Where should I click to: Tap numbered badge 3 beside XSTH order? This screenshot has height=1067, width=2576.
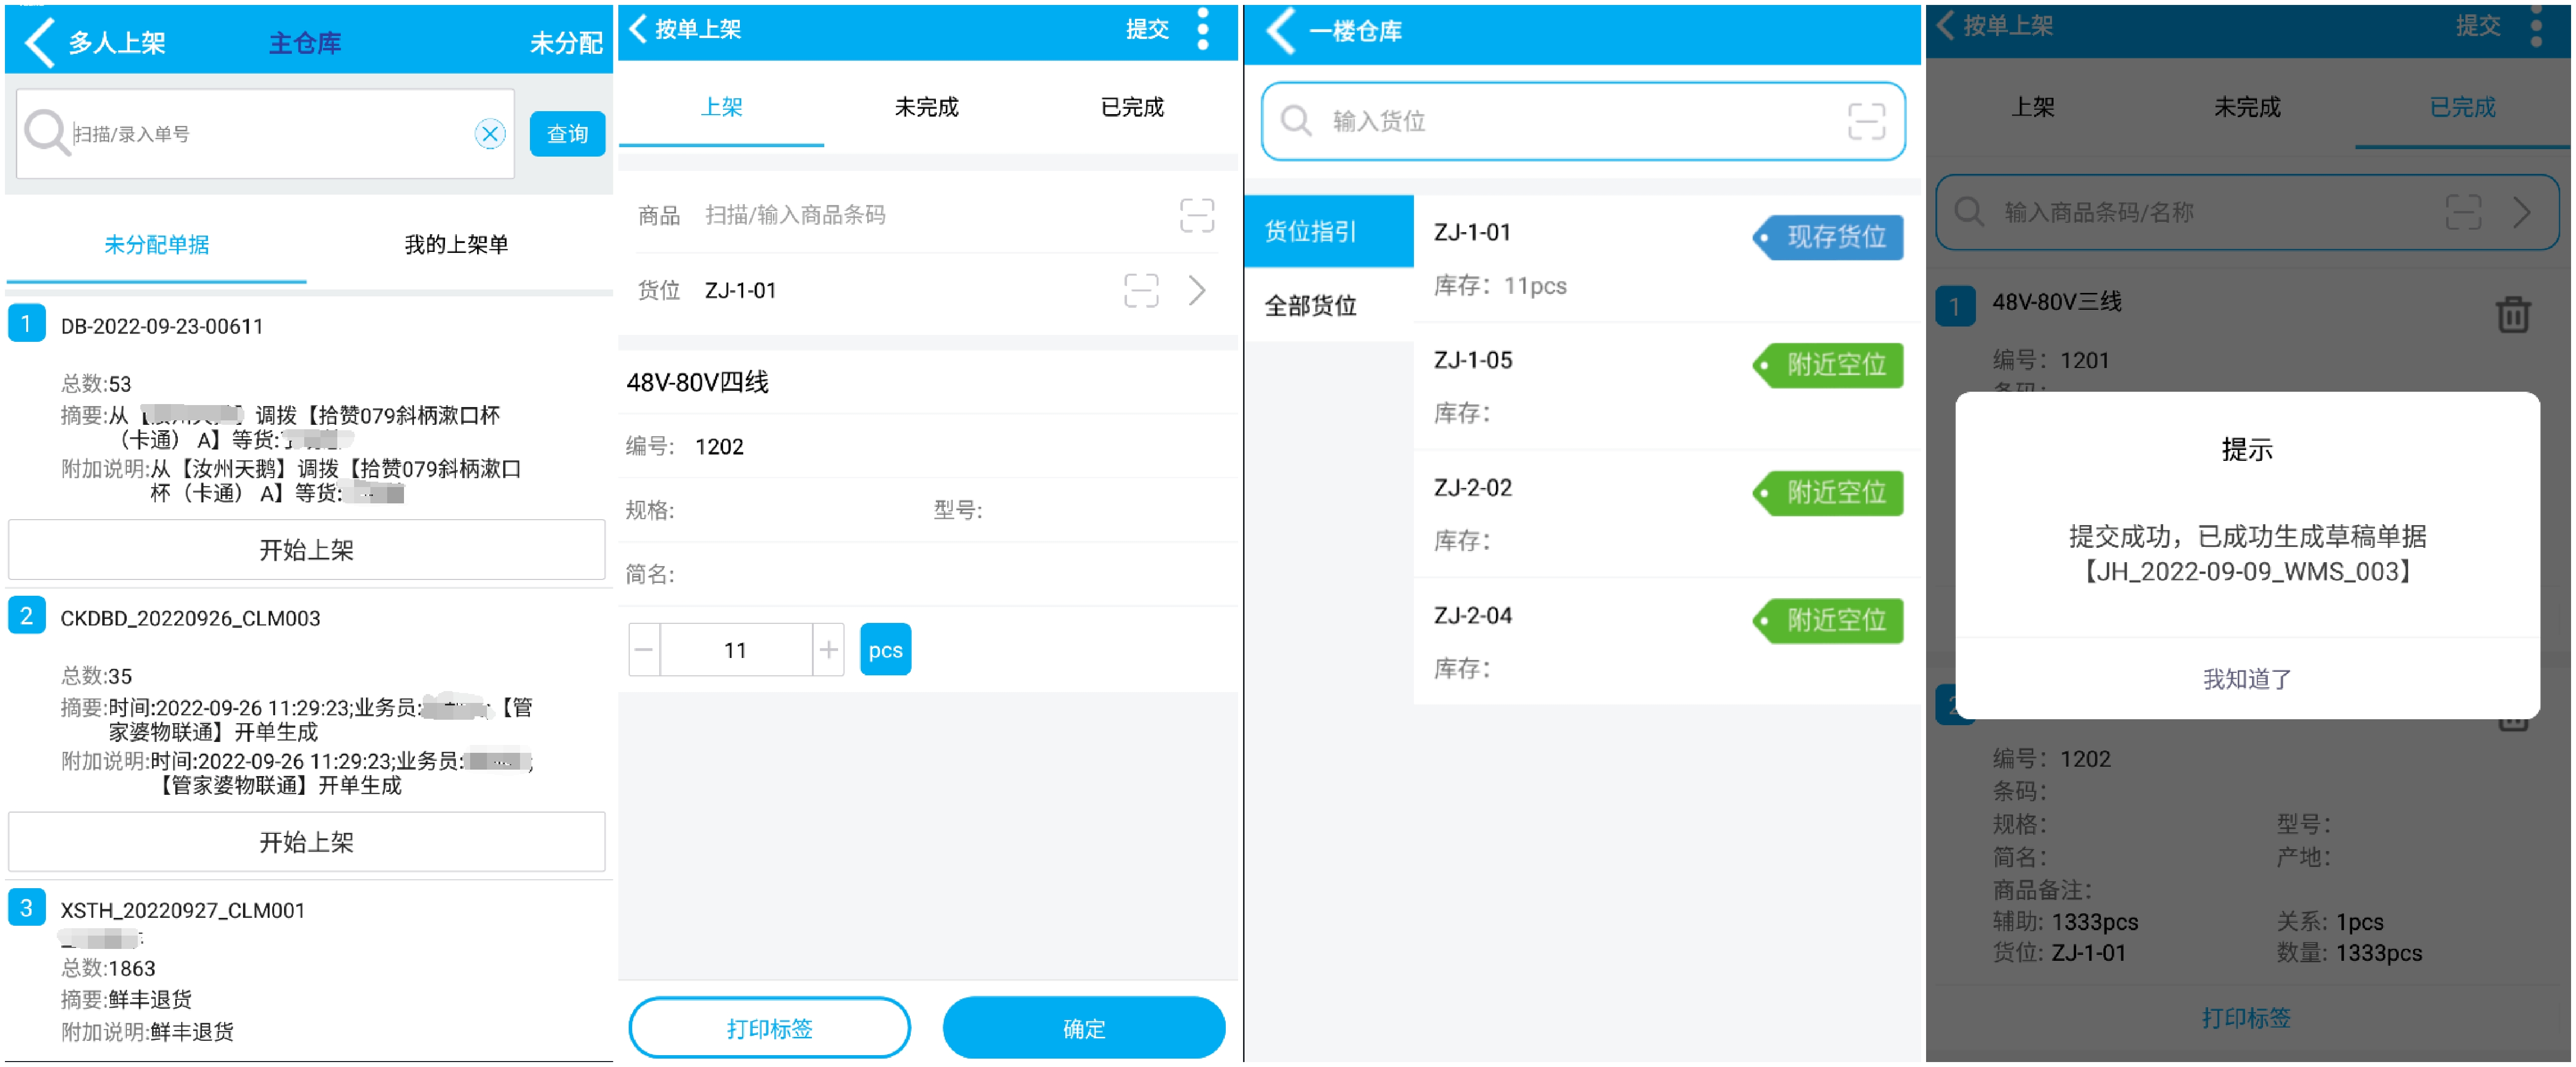click(27, 907)
